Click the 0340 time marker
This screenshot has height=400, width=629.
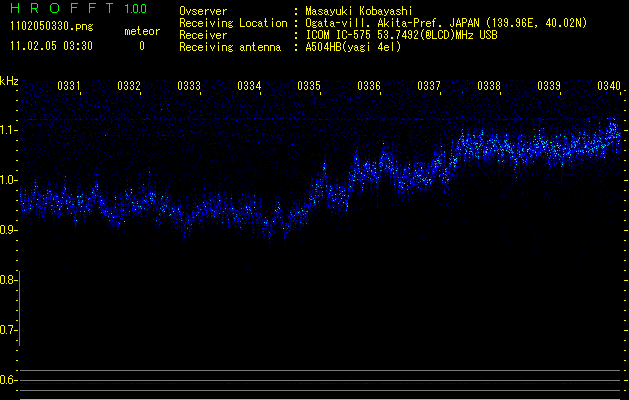[609, 85]
